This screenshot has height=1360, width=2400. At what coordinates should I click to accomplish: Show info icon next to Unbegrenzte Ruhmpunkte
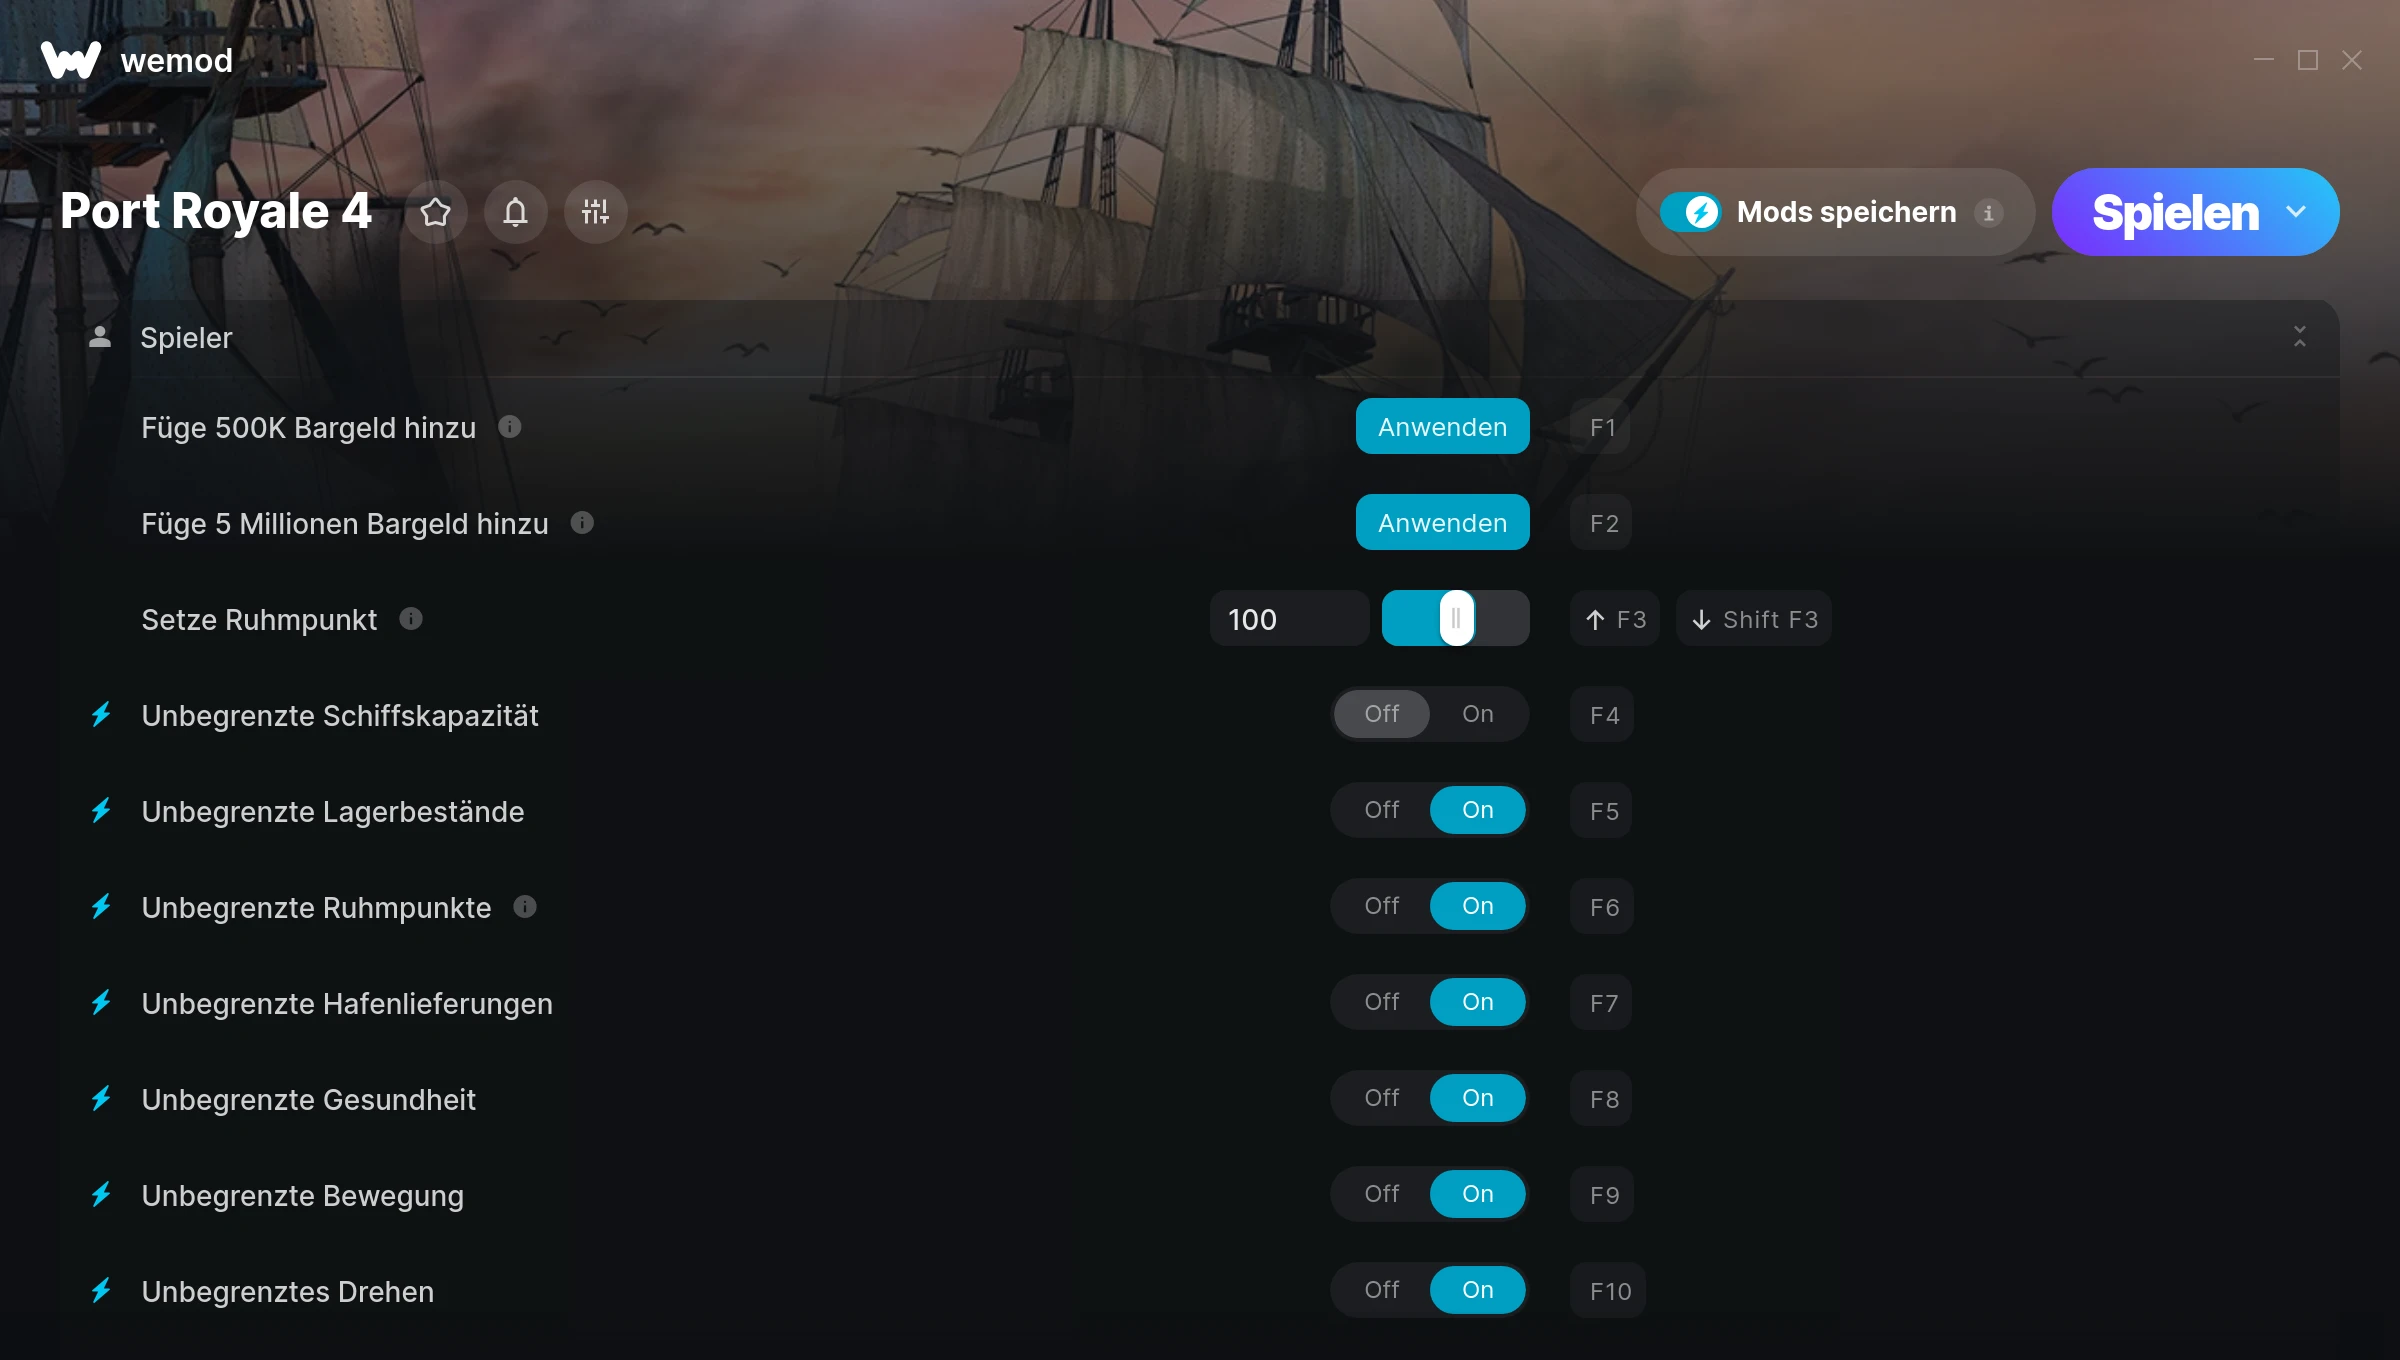(x=525, y=907)
